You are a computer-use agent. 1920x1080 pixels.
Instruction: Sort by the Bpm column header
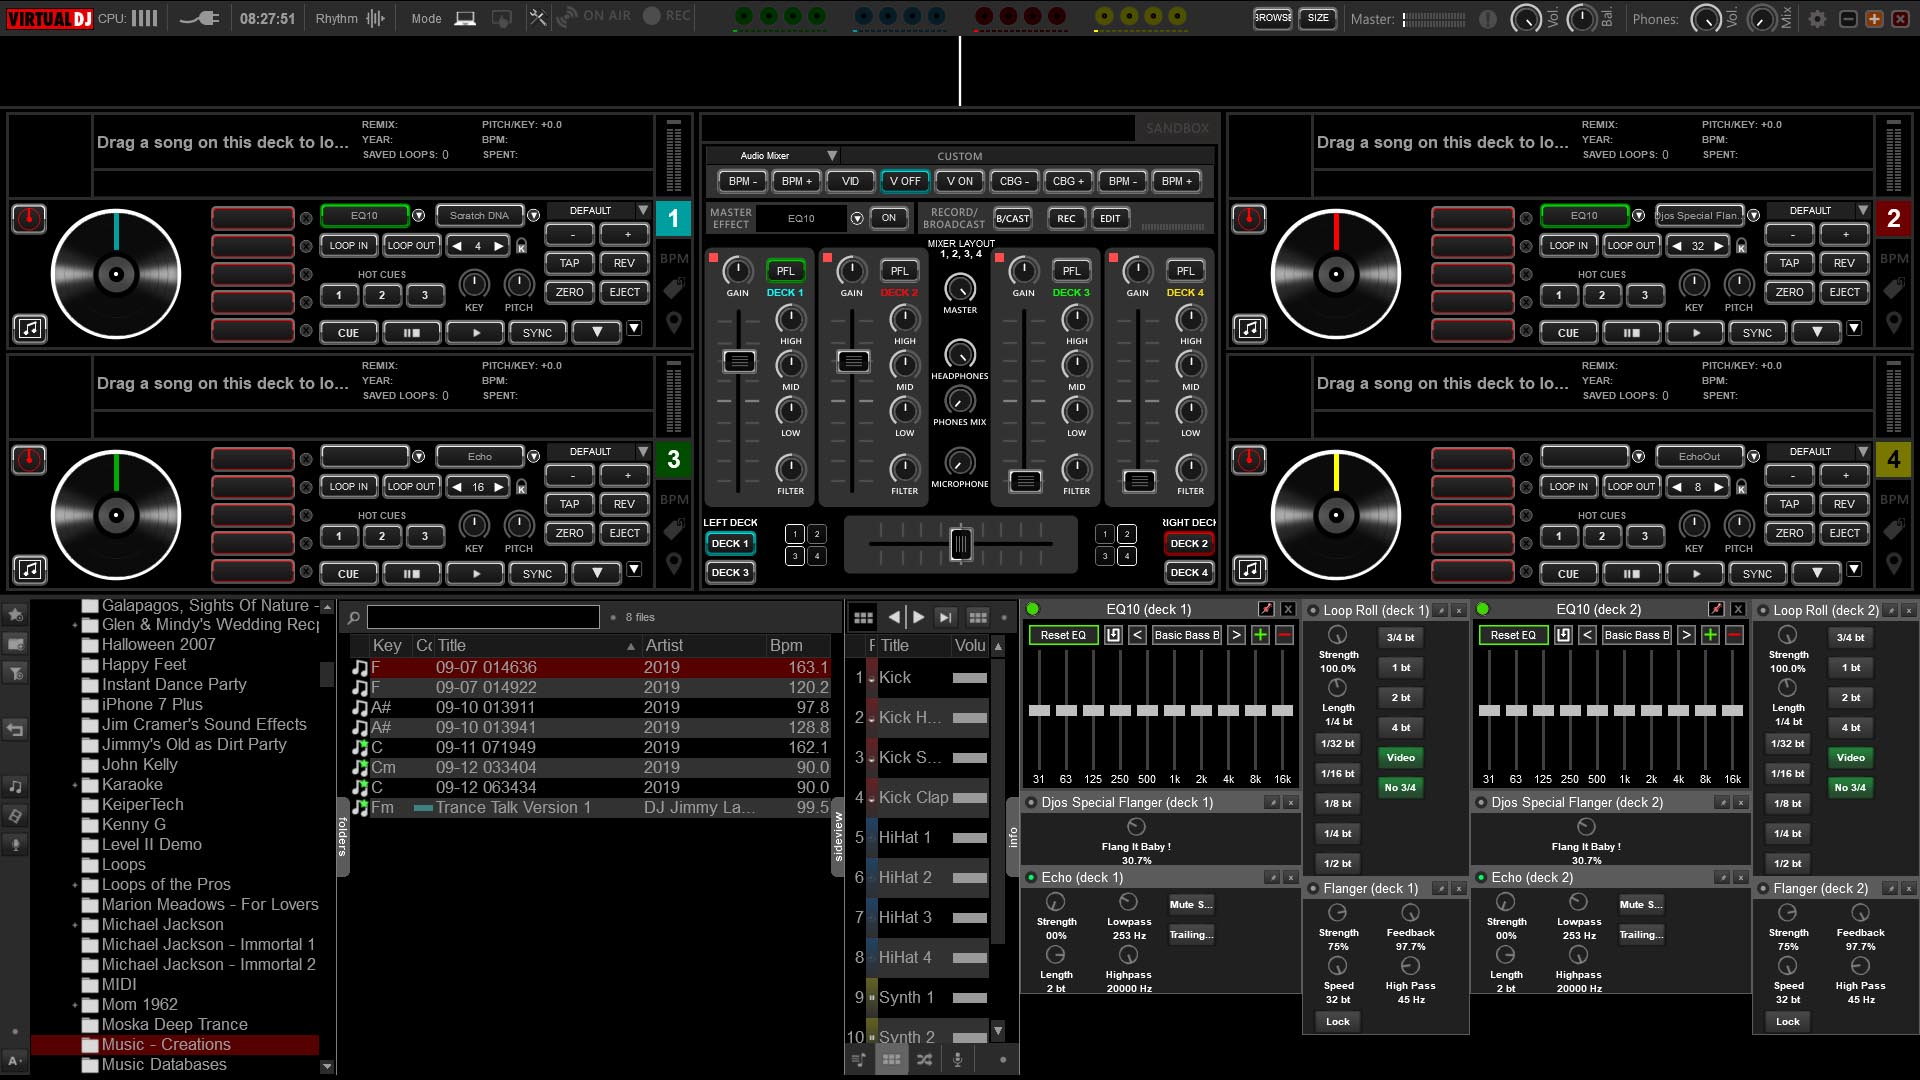(798, 646)
